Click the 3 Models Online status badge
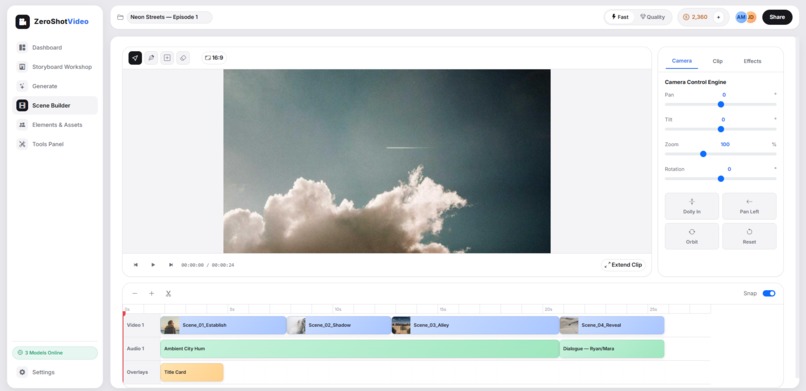The height and width of the screenshot is (391, 806). (x=55, y=353)
